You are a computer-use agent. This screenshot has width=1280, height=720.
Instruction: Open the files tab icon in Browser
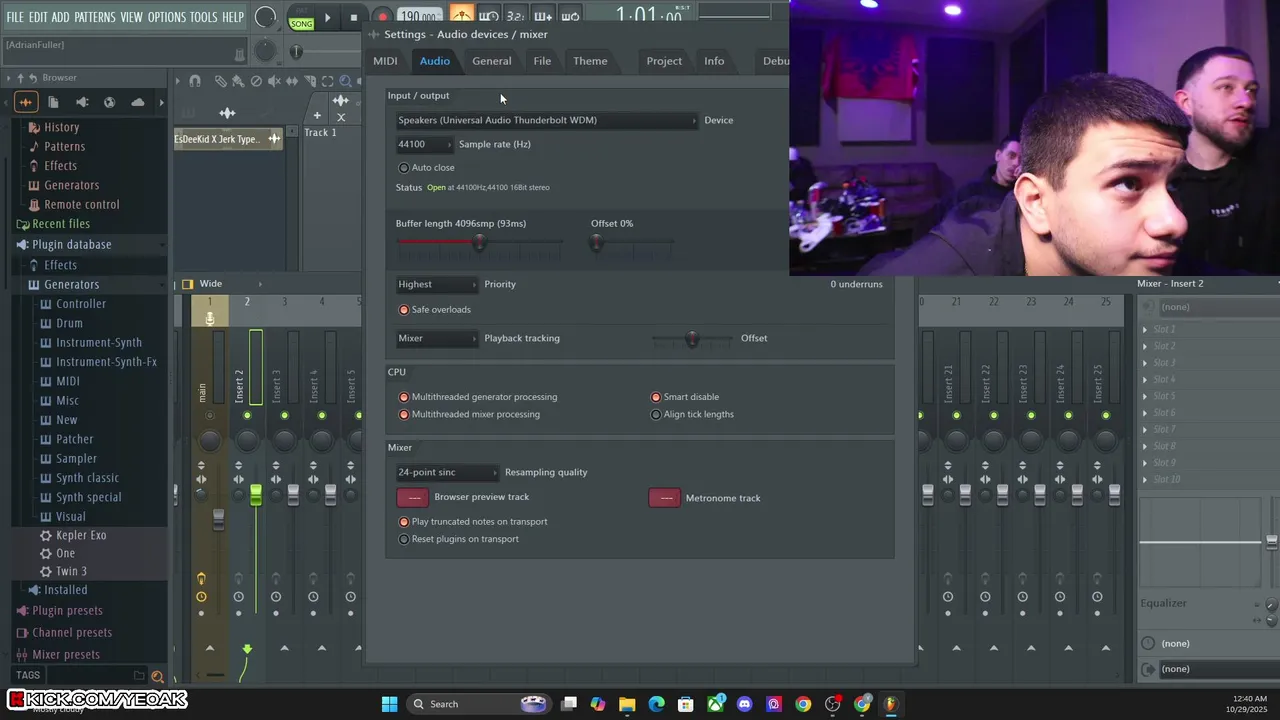point(53,102)
